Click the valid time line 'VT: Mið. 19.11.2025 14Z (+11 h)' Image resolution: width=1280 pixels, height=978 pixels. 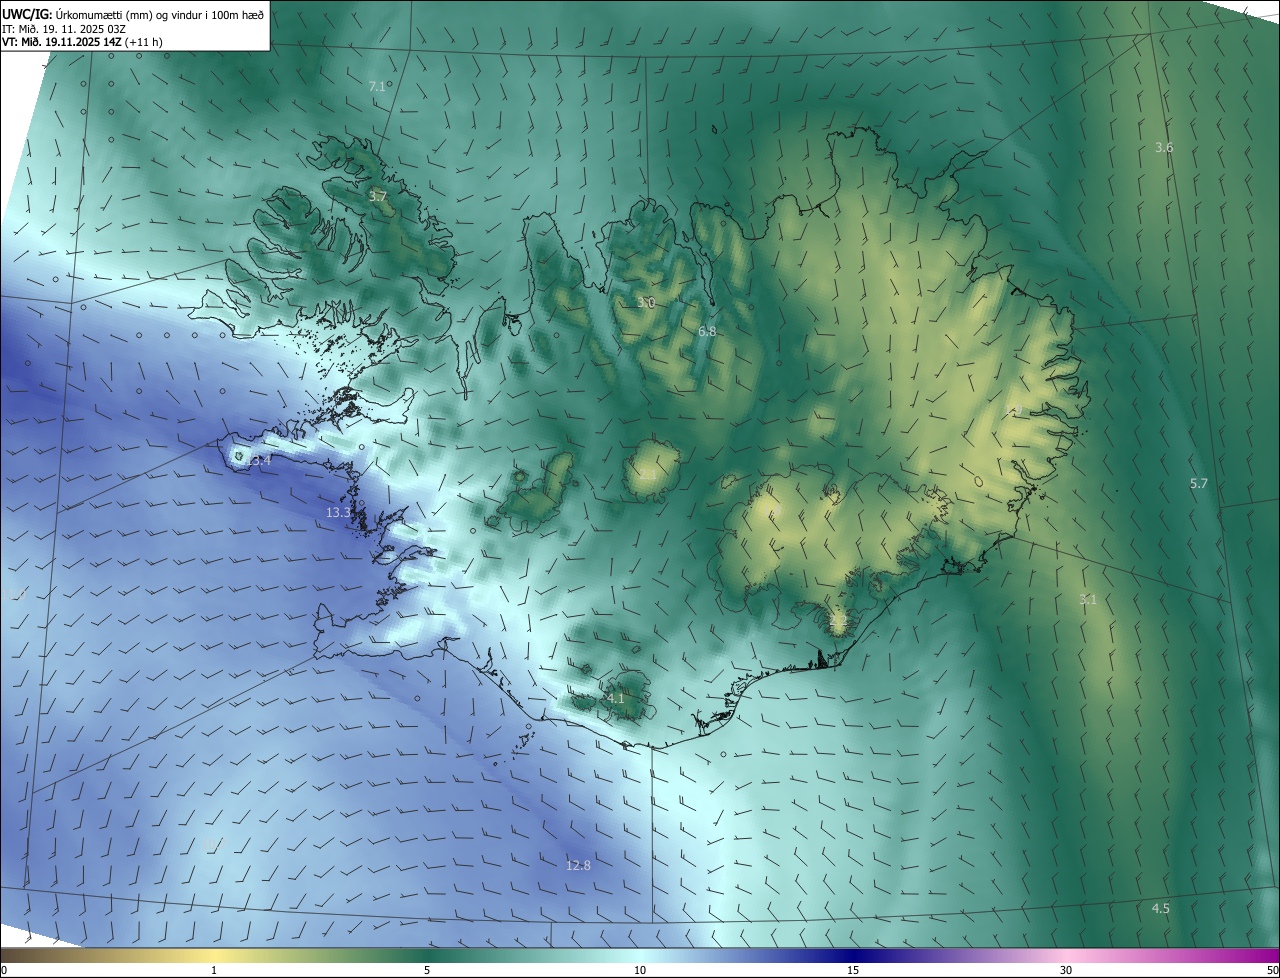pyautogui.click(x=83, y=42)
